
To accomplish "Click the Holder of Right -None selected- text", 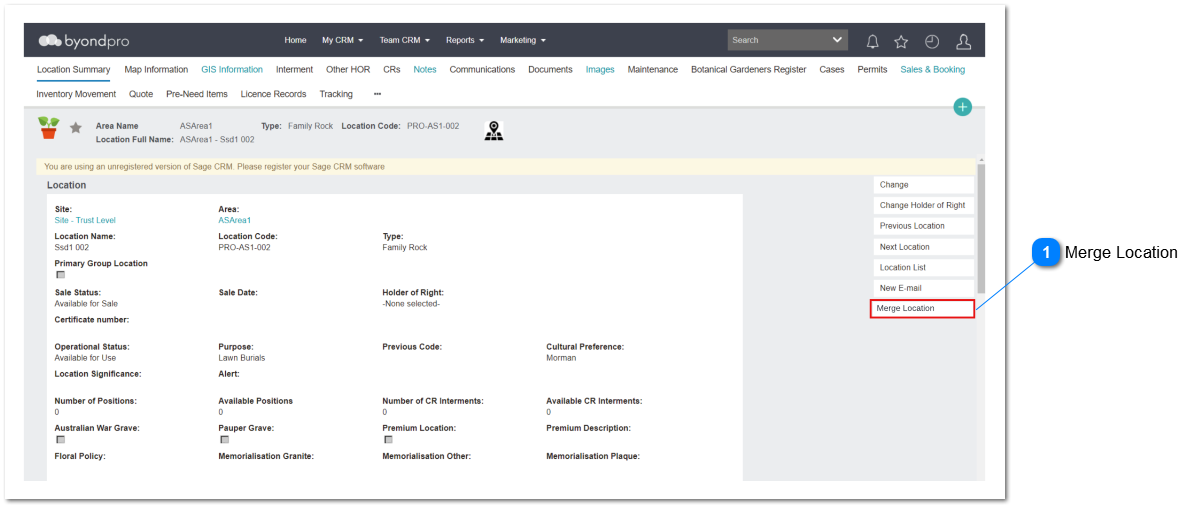I will point(411,303).
